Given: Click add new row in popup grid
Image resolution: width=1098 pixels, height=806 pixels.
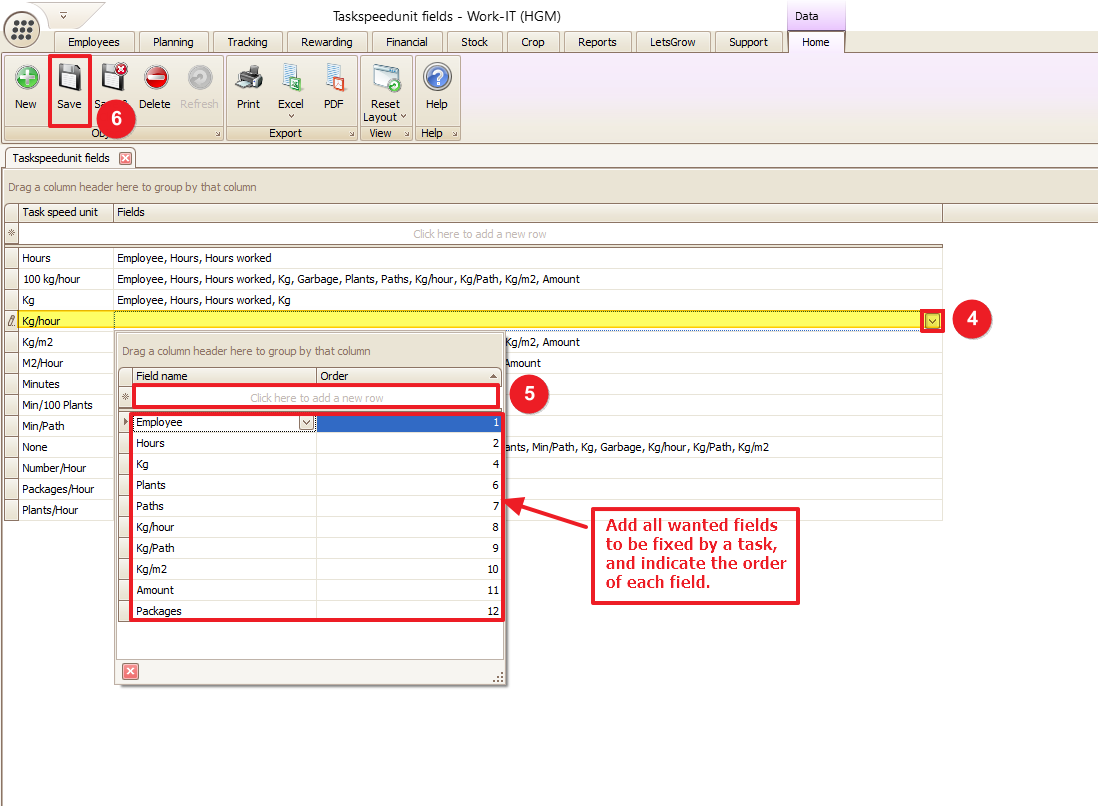Looking at the screenshot, I should [316, 398].
